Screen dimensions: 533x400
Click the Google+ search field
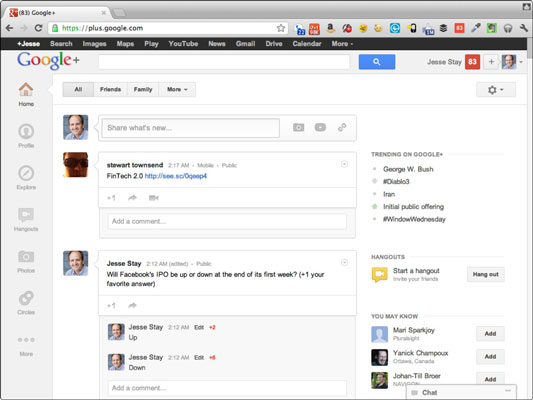pyautogui.click(x=224, y=62)
